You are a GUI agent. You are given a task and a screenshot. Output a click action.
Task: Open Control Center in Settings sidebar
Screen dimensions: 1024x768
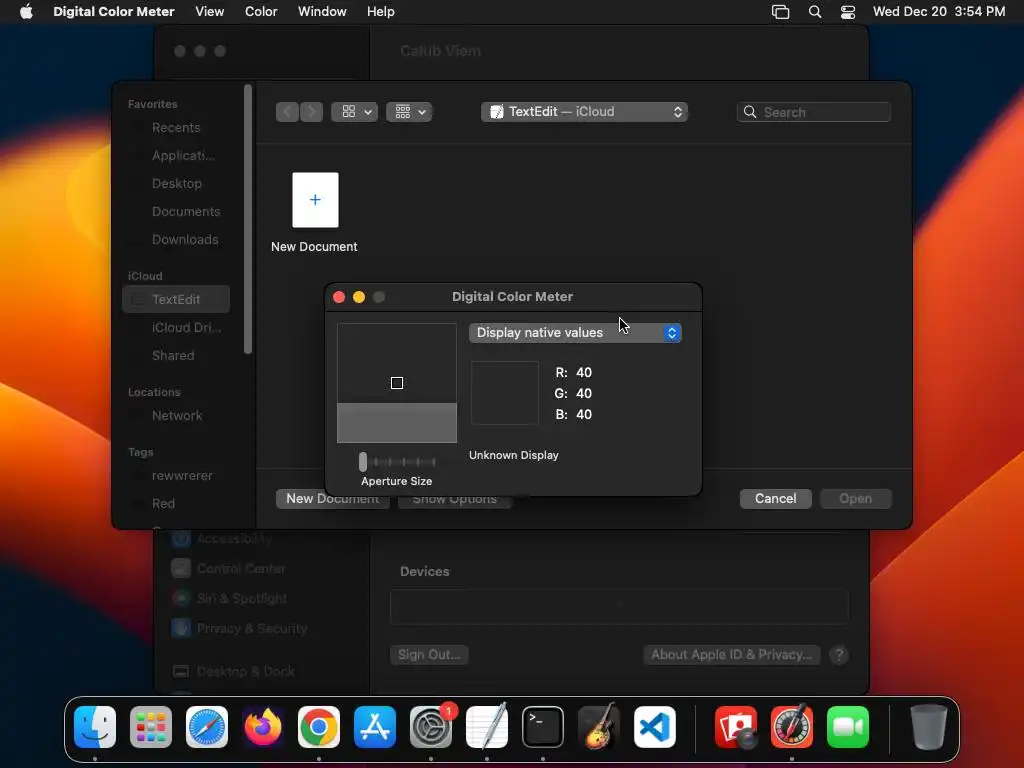coord(229,568)
